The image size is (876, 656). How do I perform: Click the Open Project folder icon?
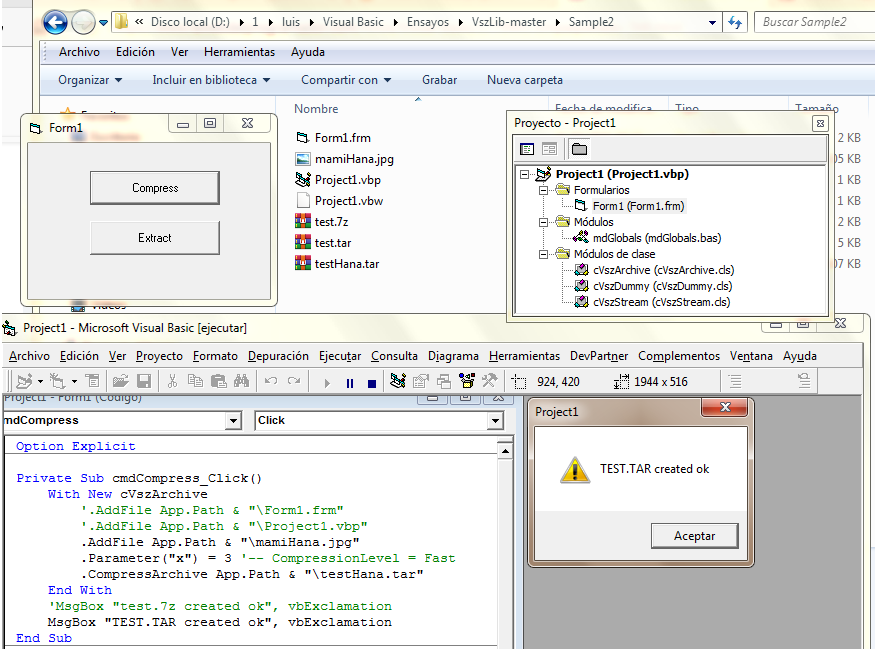[x=120, y=382]
